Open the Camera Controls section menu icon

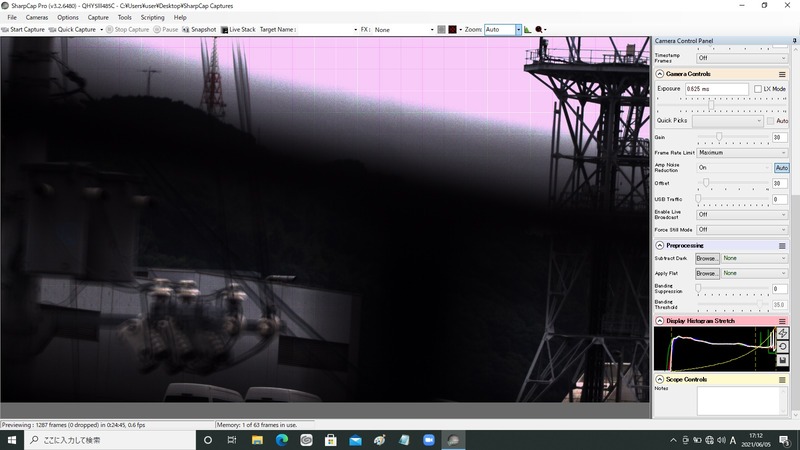tap(782, 74)
